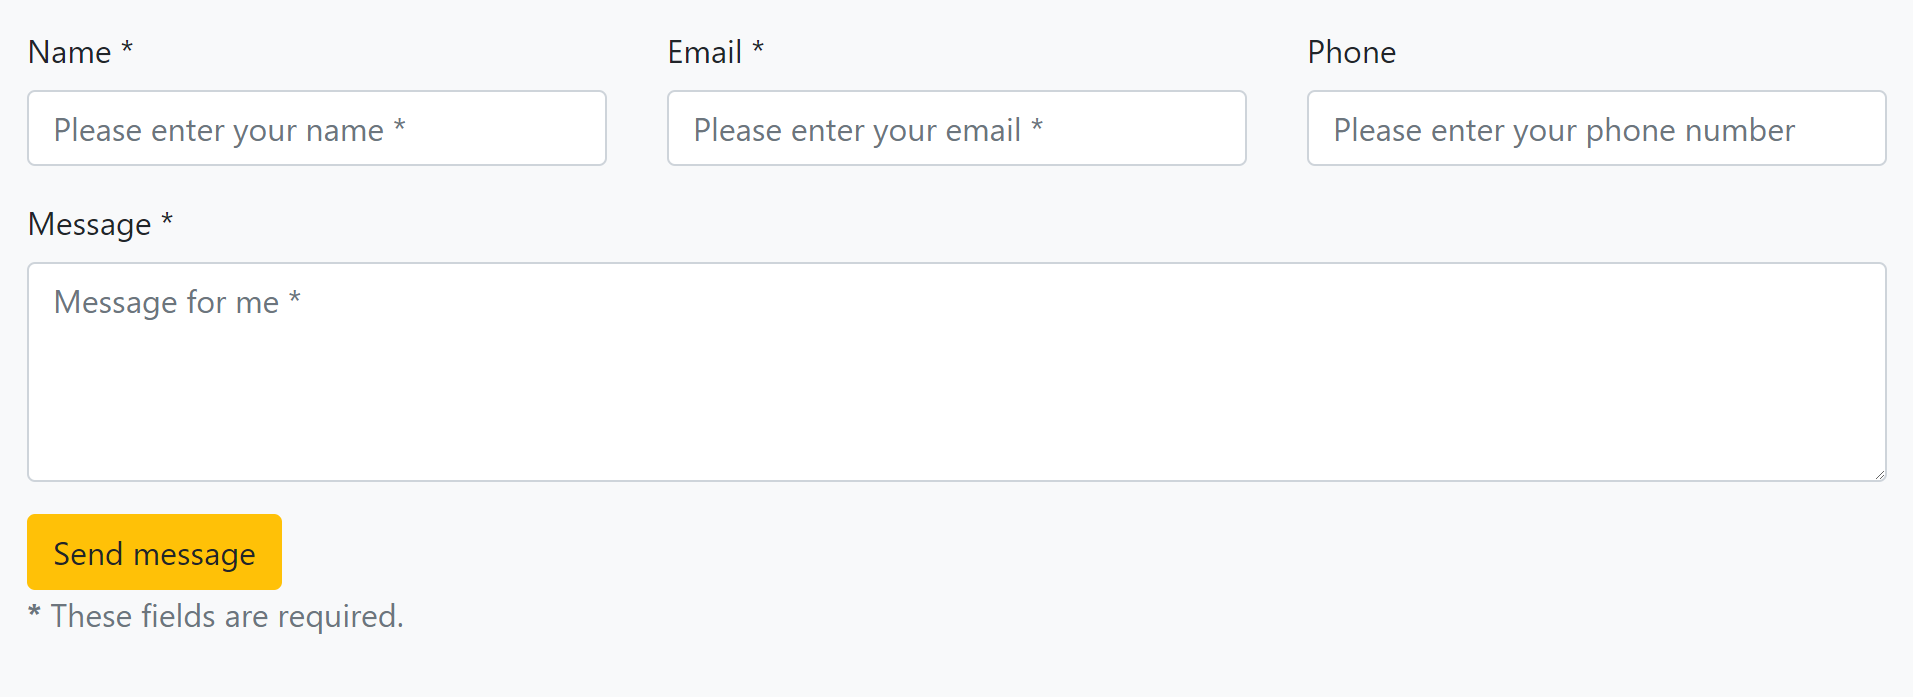This screenshot has height=697, width=1913.
Task: Grab the Message box resize handle
Action: [1879, 474]
